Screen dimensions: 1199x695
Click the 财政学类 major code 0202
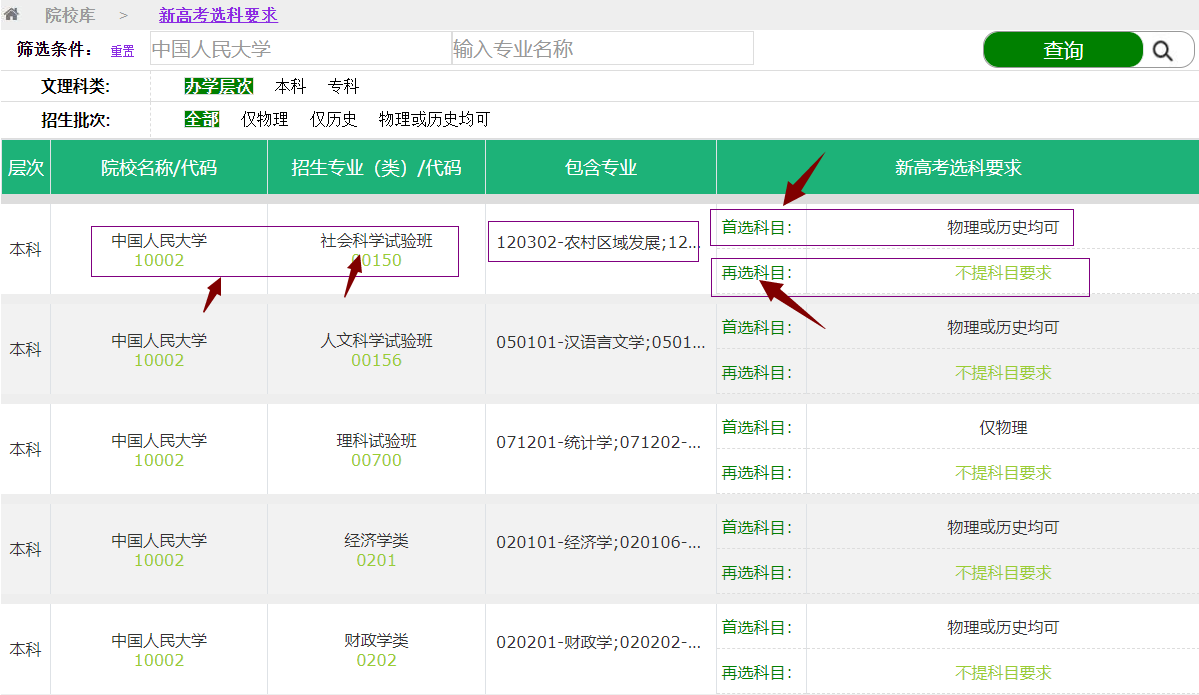(376, 660)
